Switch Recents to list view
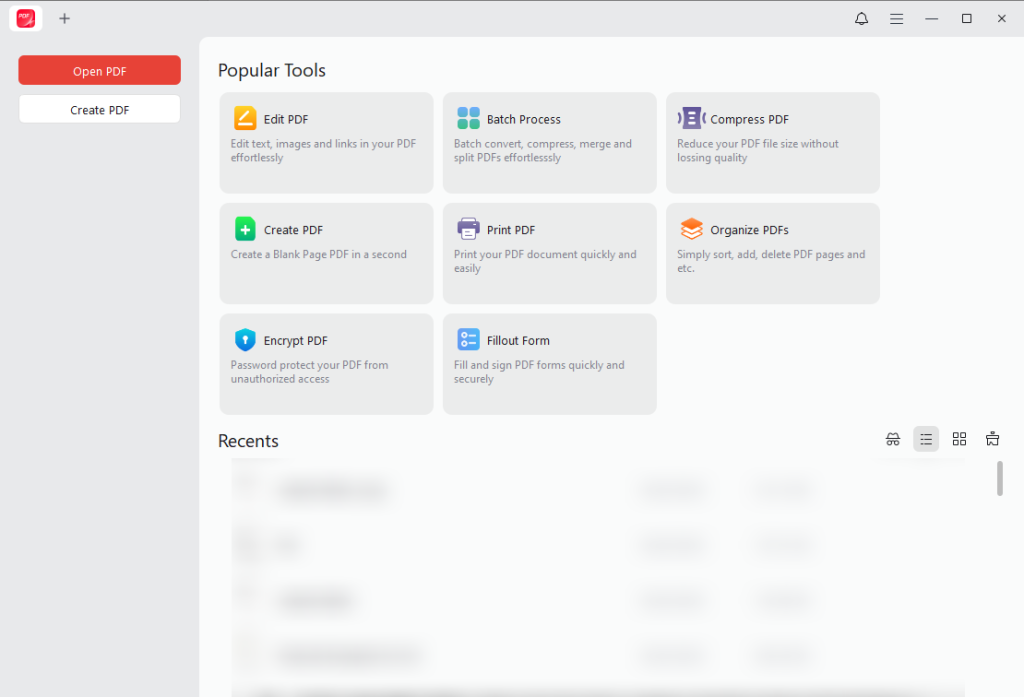1024x697 pixels. pyautogui.click(x=926, y=439)
